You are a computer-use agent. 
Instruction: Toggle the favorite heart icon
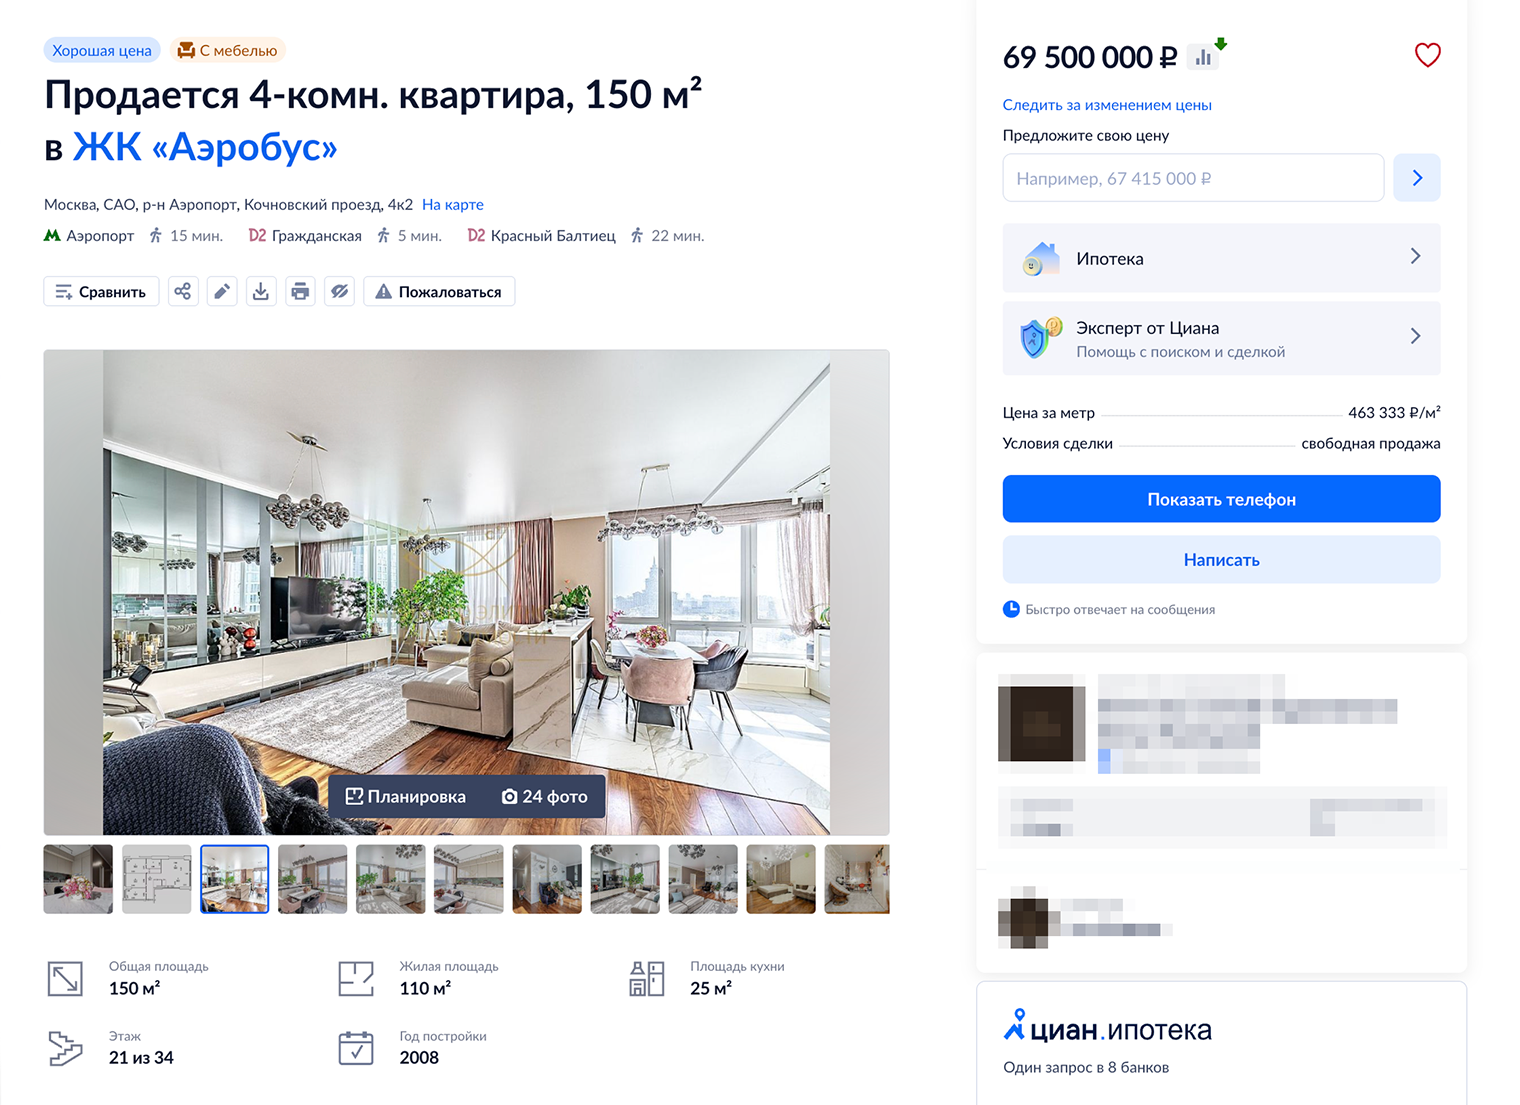[1427, 55]
